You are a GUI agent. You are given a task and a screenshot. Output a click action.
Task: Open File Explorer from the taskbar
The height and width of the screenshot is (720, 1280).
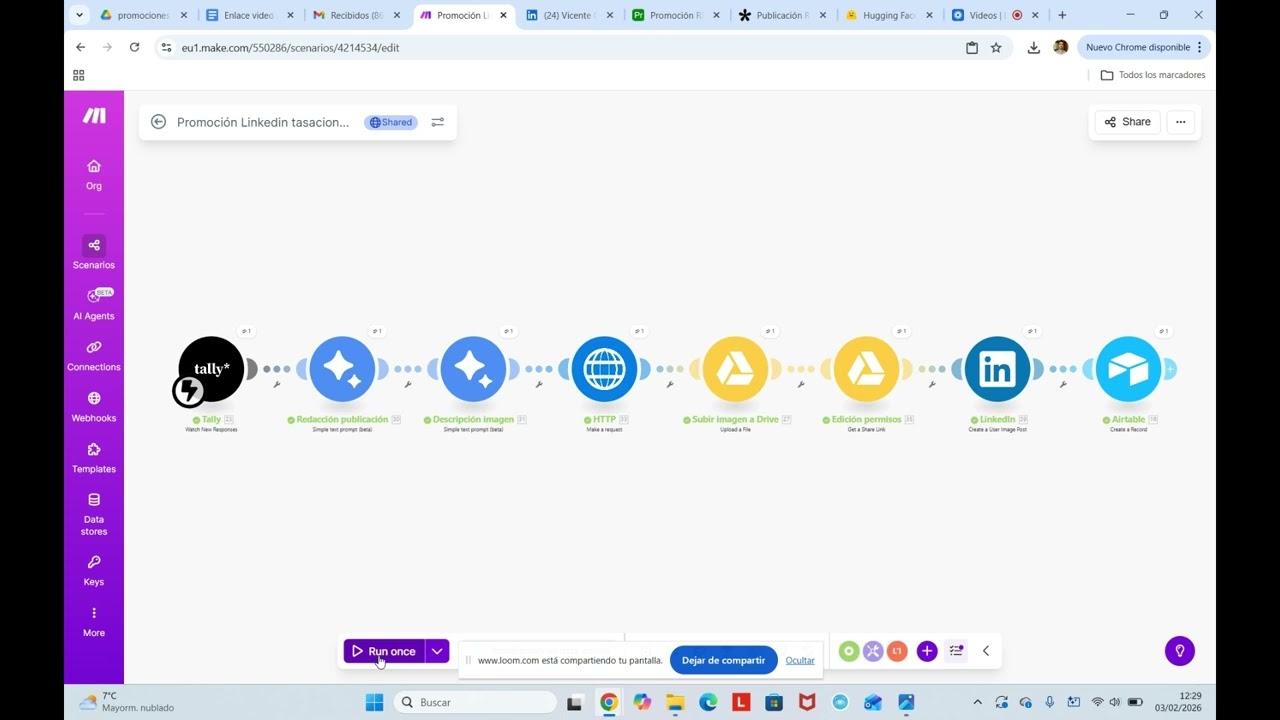675,702
